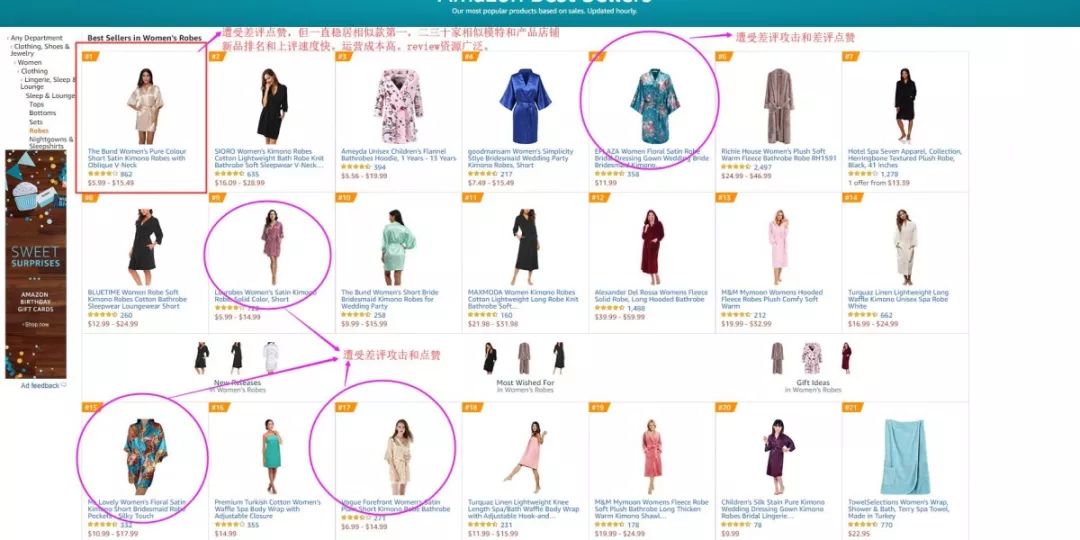
Task: Expand the Clothing, Shoes & Jewelry category
Action: tap(41, 50)
